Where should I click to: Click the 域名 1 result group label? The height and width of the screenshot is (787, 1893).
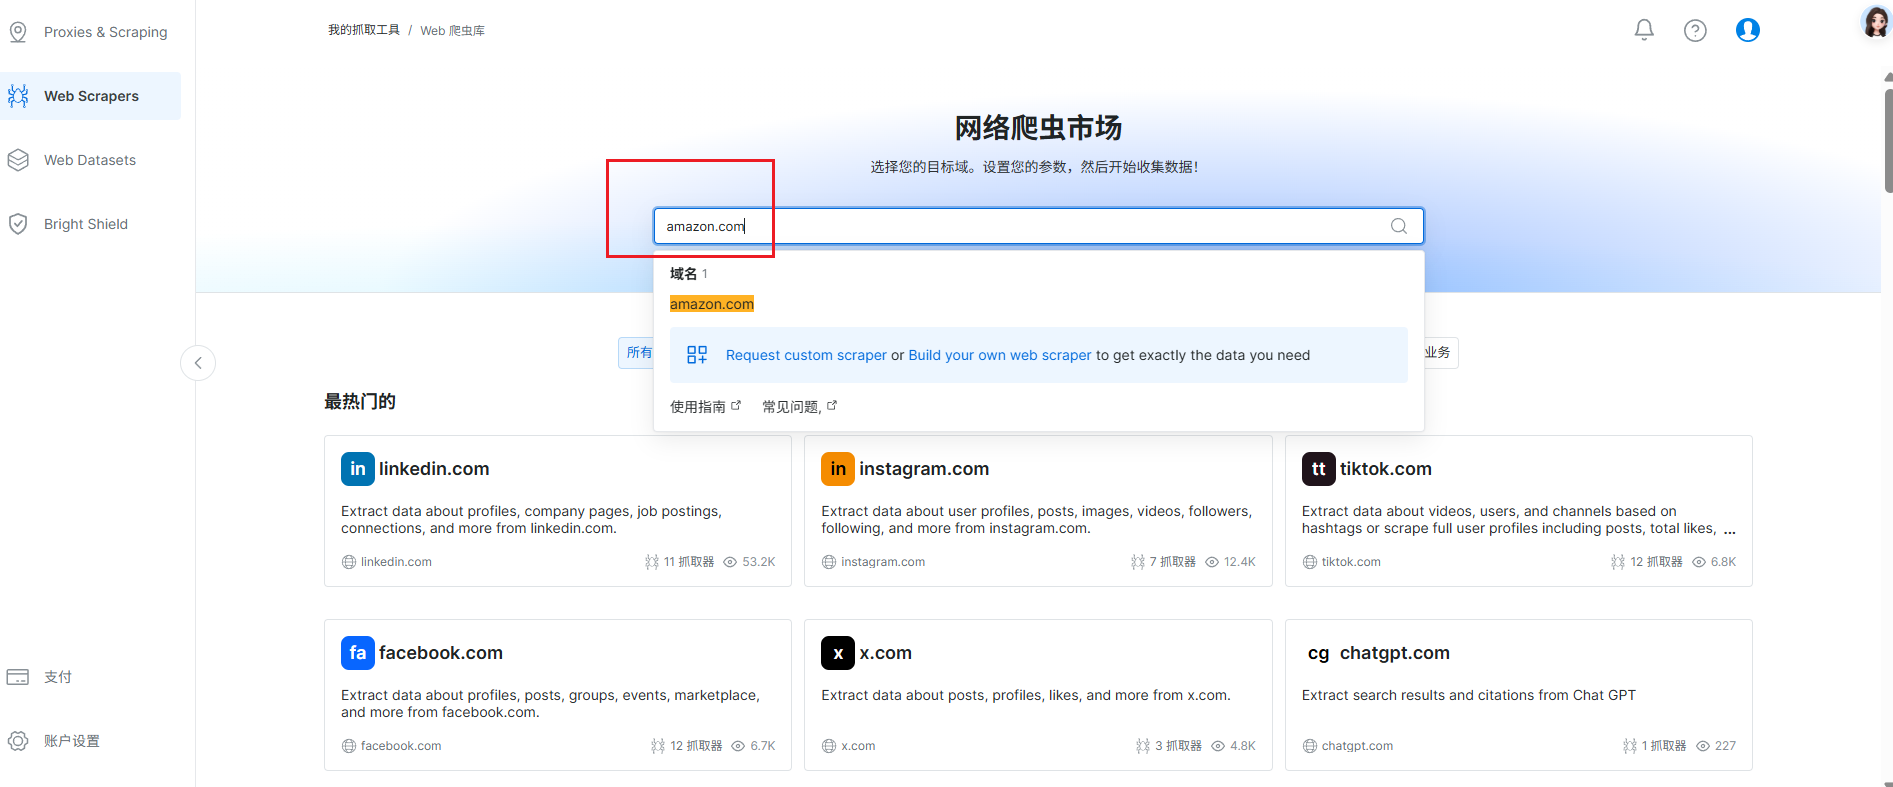pos(688,274)
